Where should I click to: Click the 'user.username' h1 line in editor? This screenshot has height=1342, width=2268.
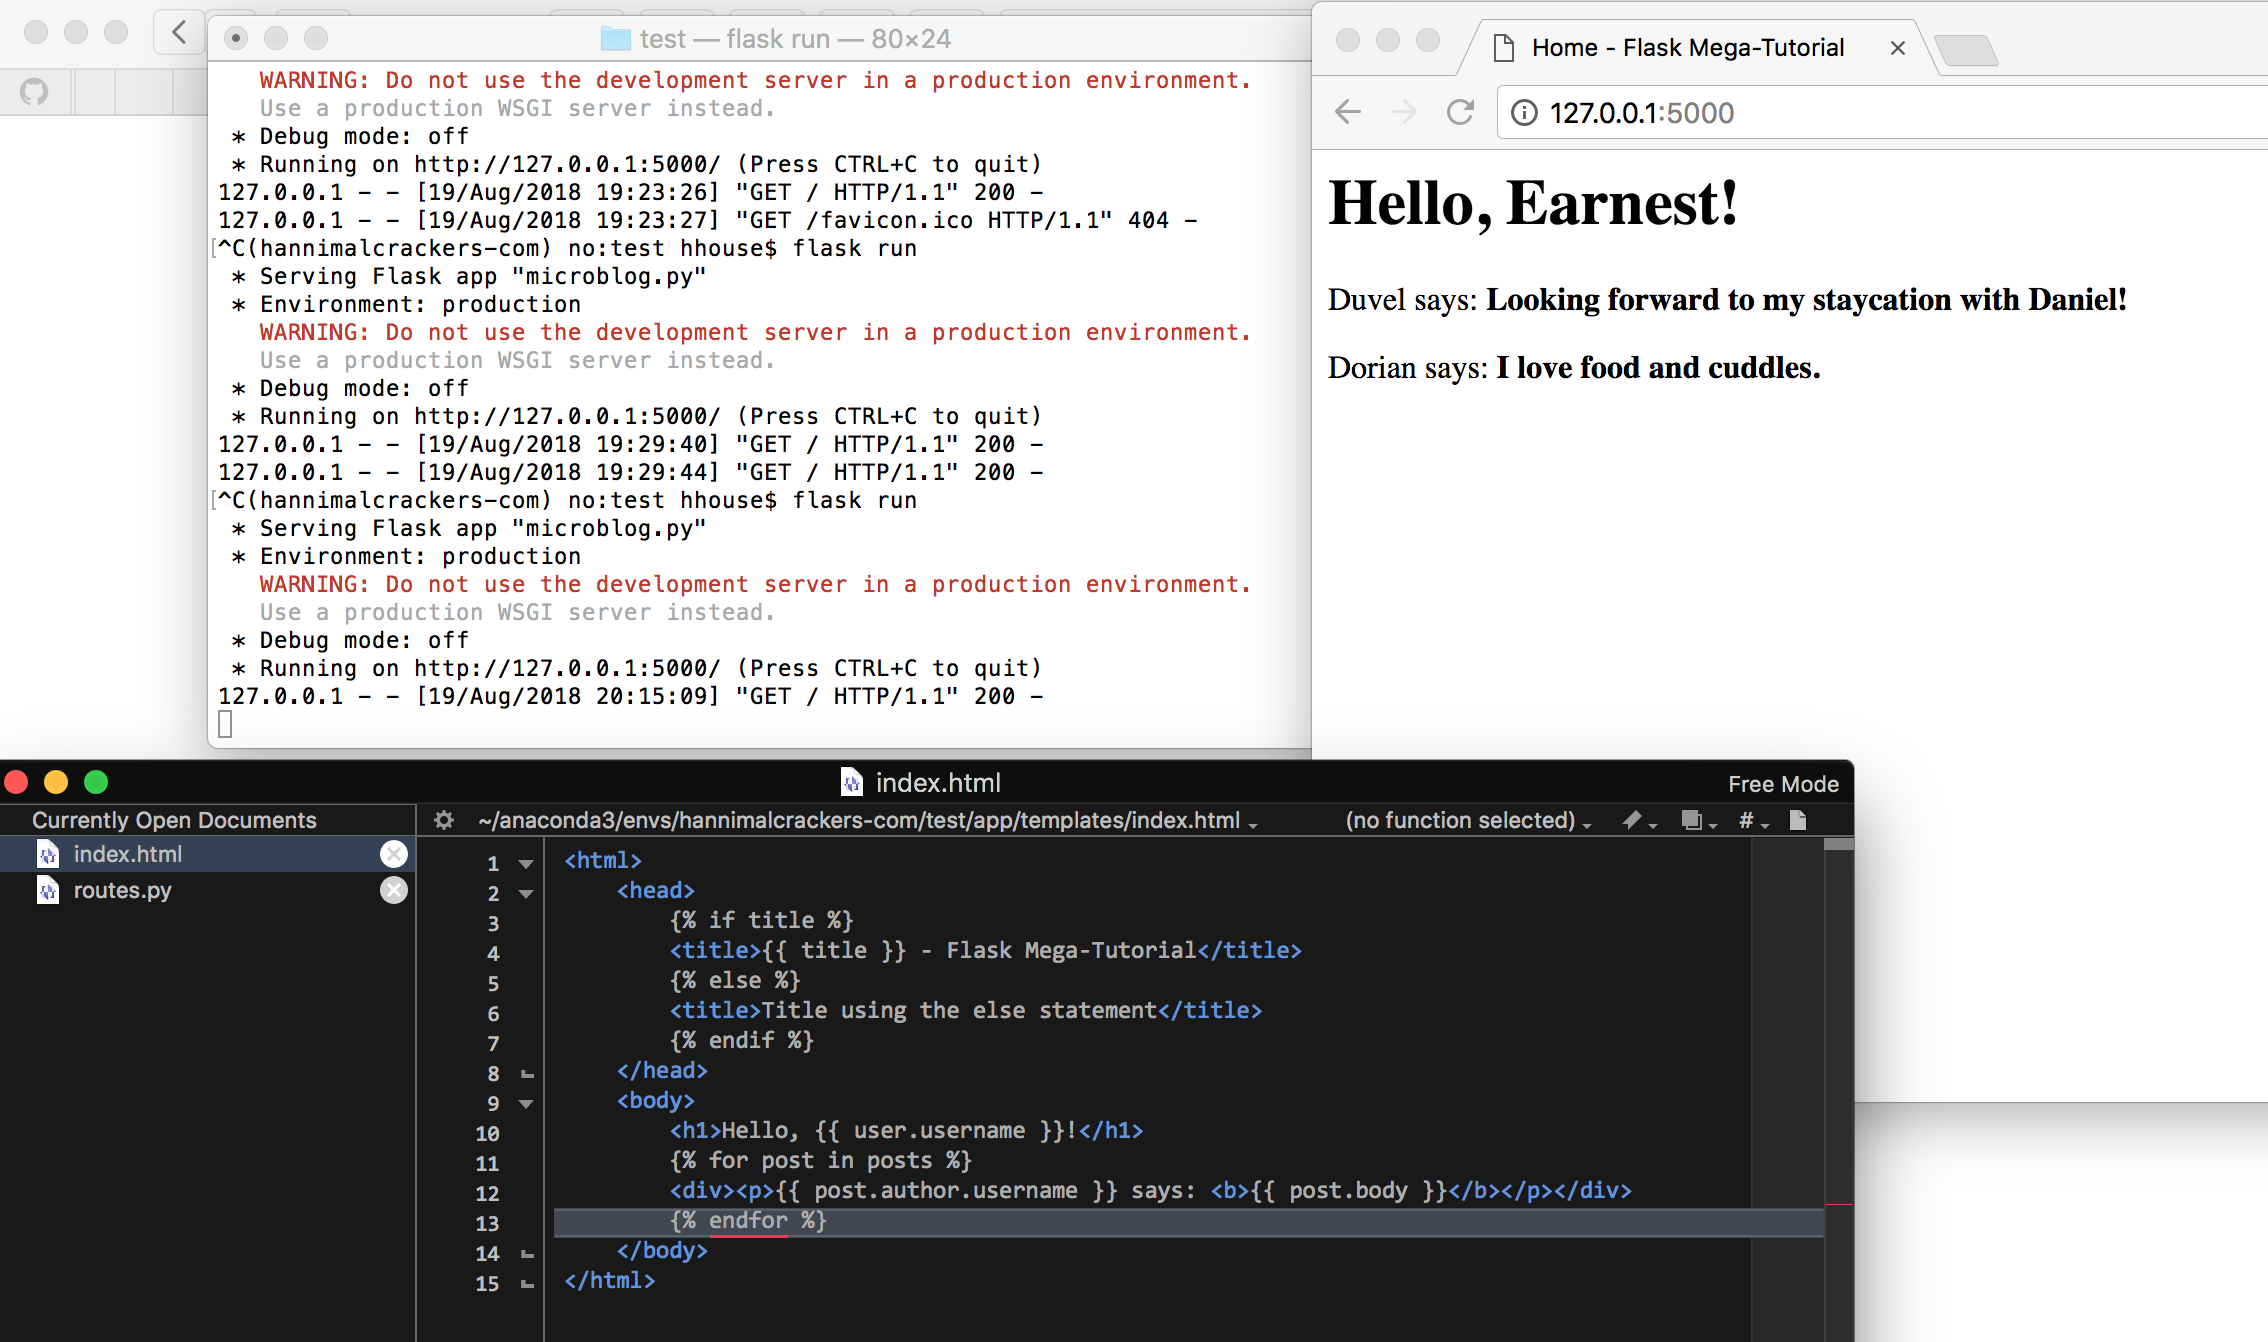[x=906, y=1131]
